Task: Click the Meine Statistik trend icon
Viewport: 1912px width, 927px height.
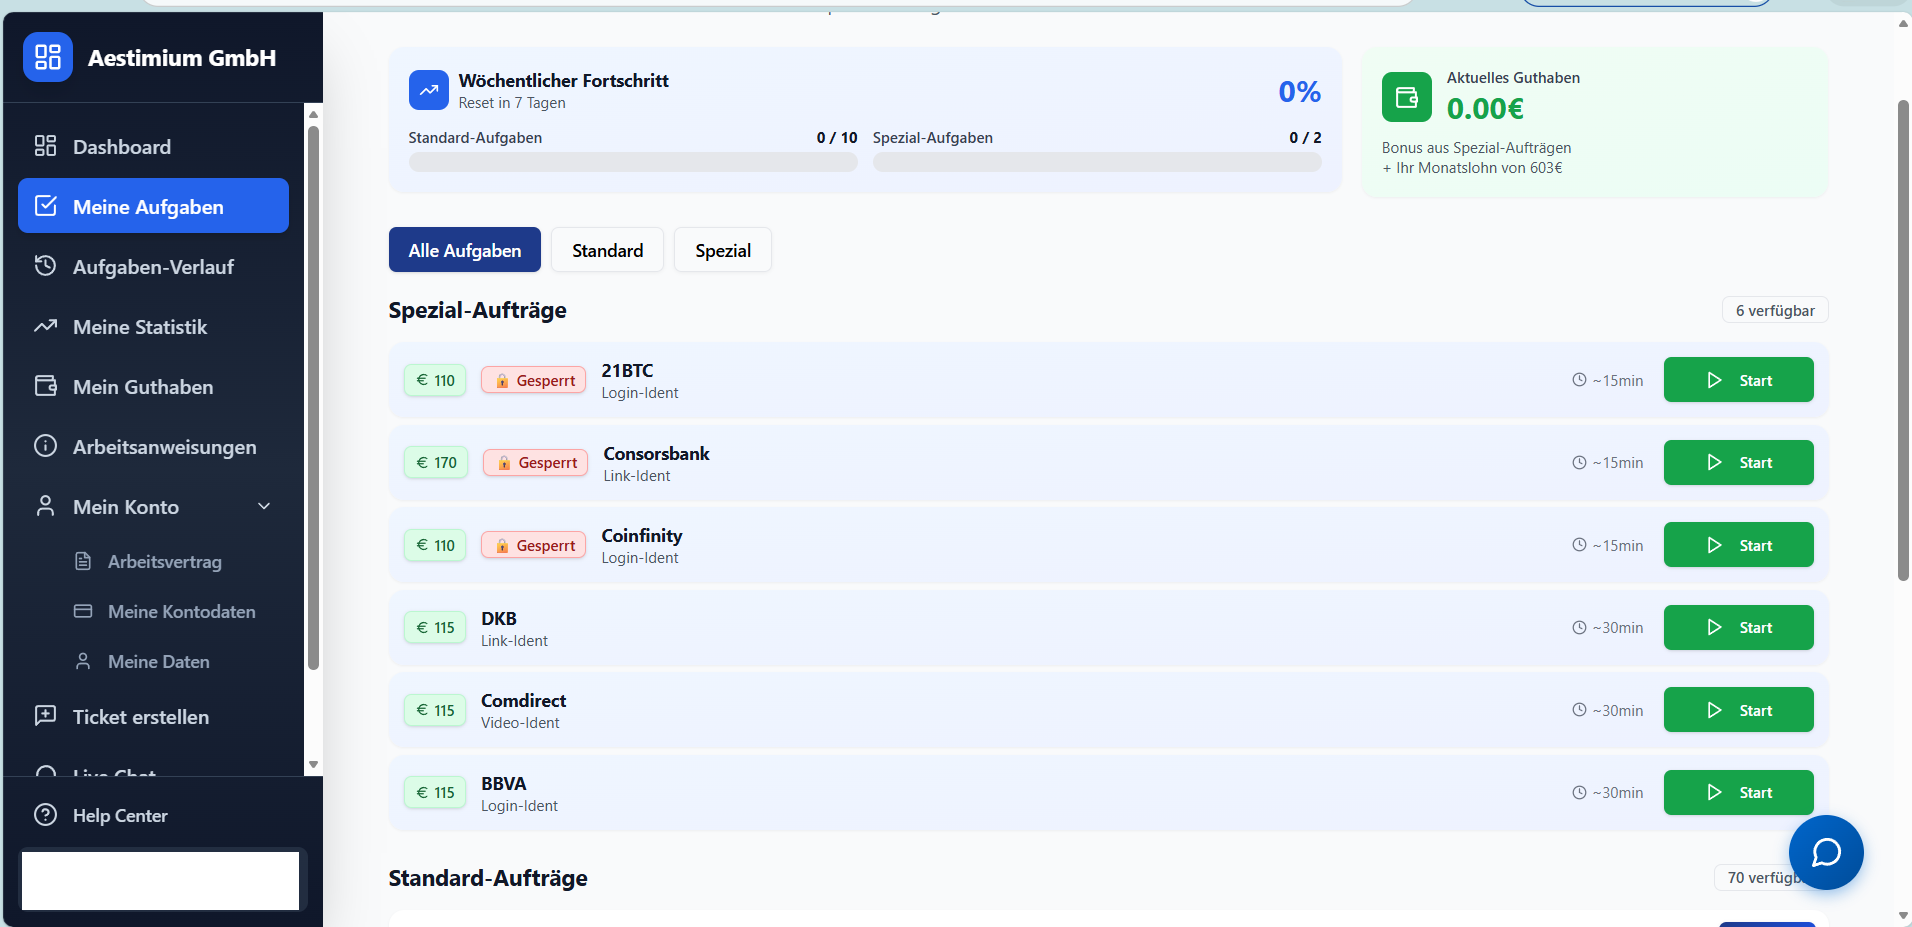Action: click(x=45, y=326)
